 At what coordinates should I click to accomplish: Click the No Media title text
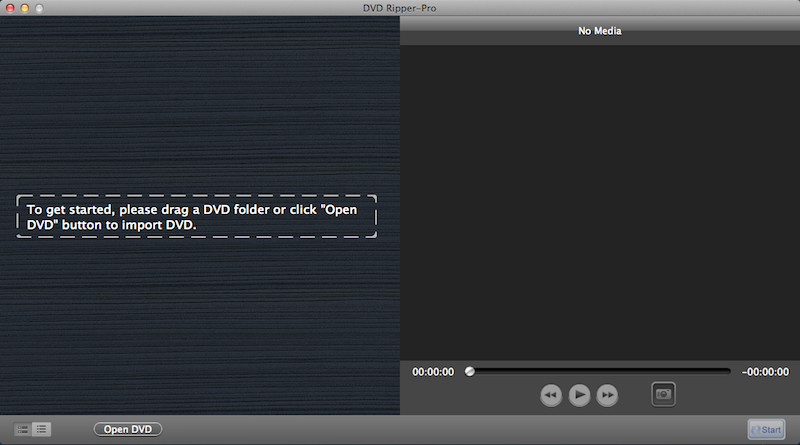pyautogui.click(x=599, y=31)
